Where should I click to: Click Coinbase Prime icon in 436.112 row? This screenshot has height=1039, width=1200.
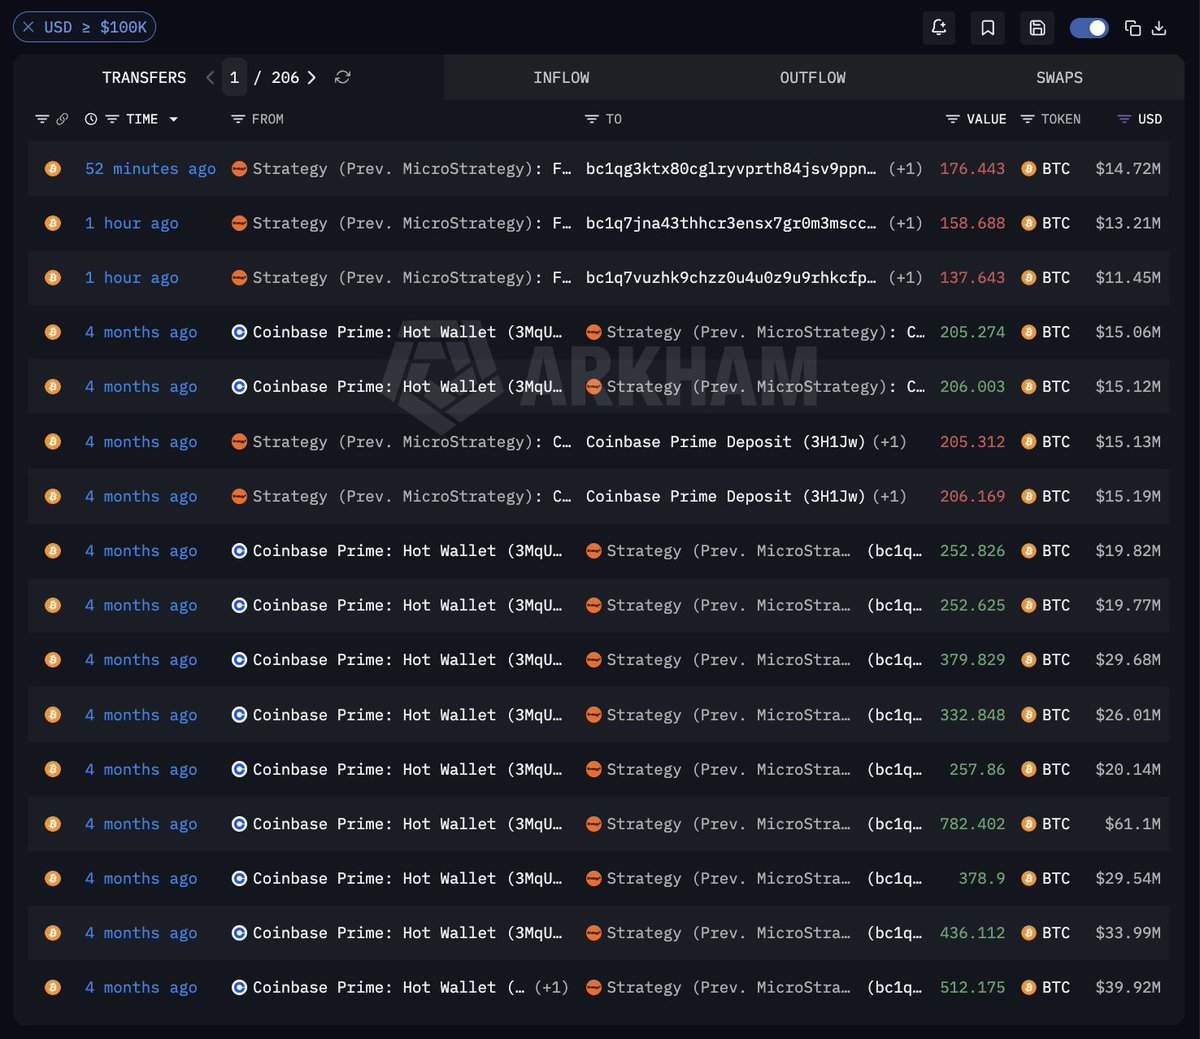pos(239,933)
